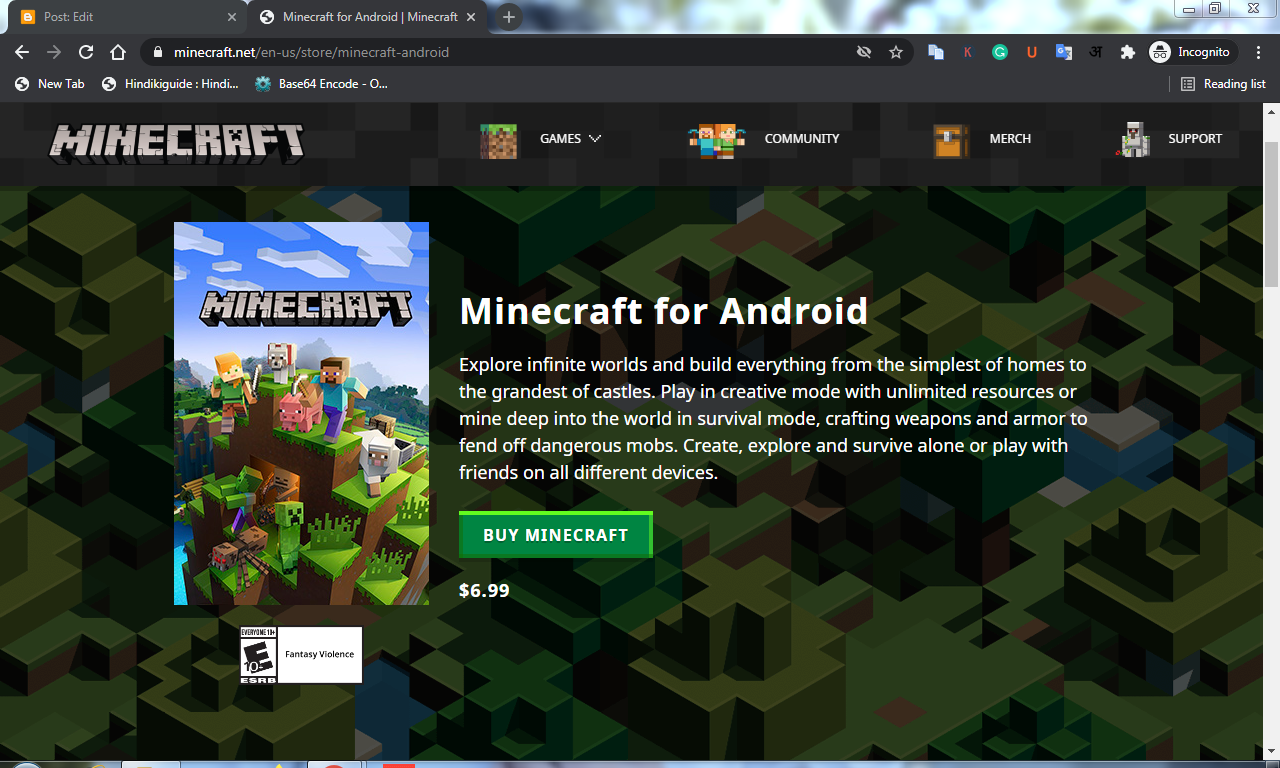Open the New Tab bookmark
This screenshot has height=768, width=1280.
tap(49, 84)
